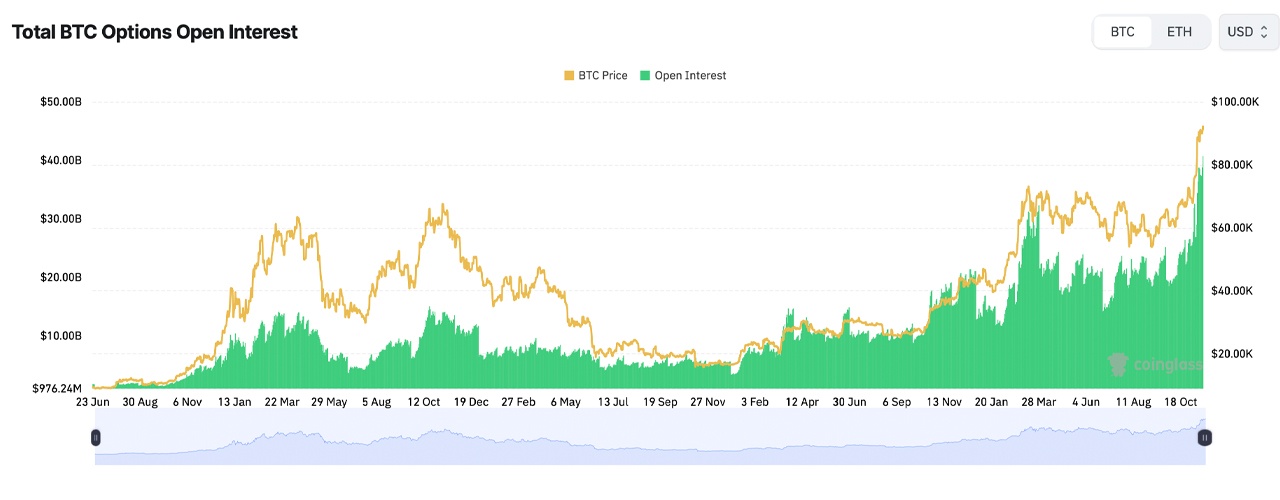This screenshot has width=1280, height=500.
Task: Click the 23 Jun date axis label
Action: 93,402
